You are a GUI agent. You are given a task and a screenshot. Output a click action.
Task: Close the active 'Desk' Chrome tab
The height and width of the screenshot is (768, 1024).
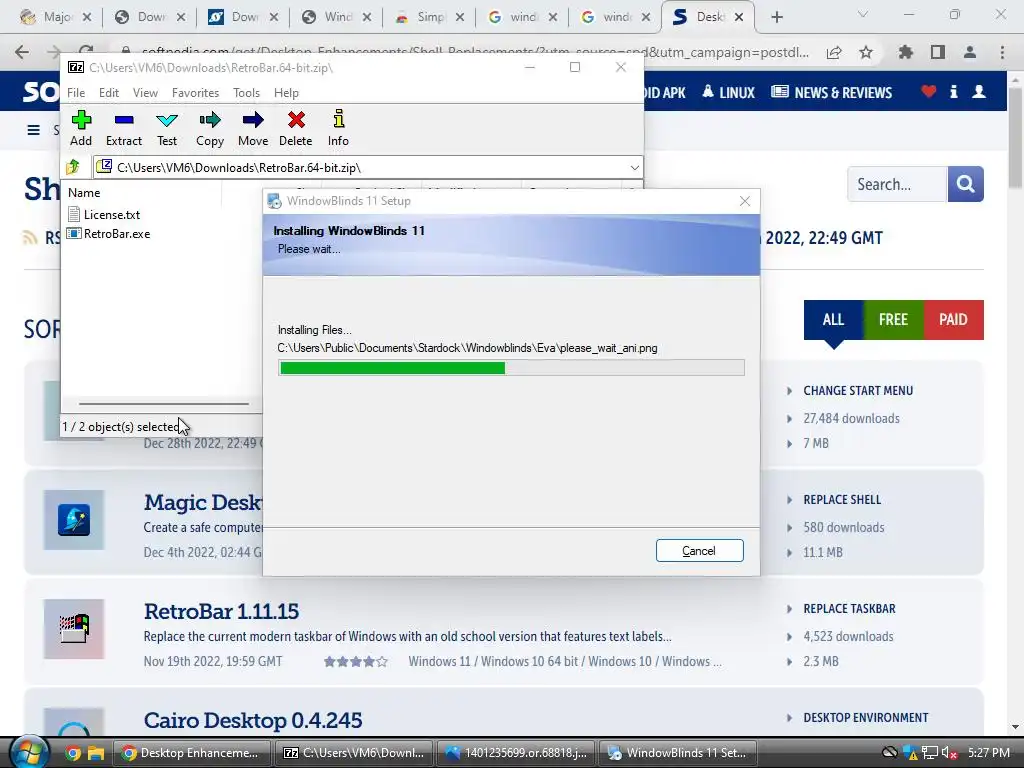pos(739,17)
